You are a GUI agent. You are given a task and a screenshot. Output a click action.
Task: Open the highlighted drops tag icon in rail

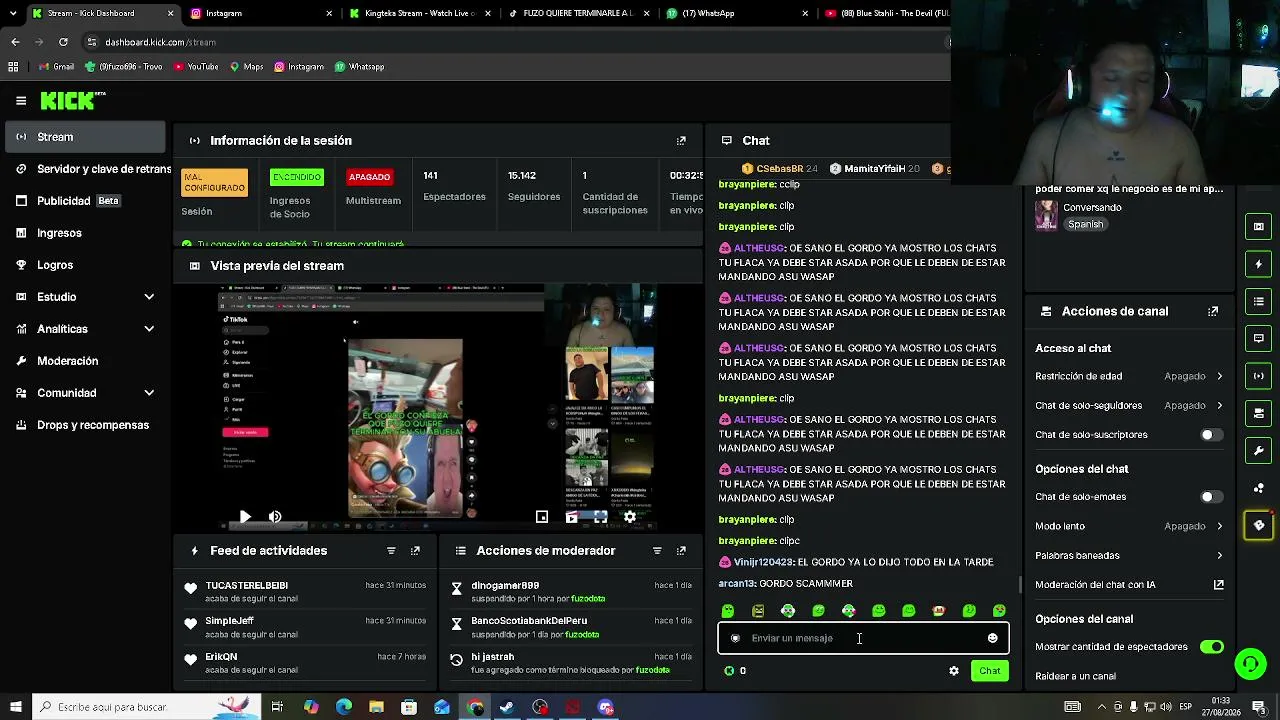(1259, 525)
